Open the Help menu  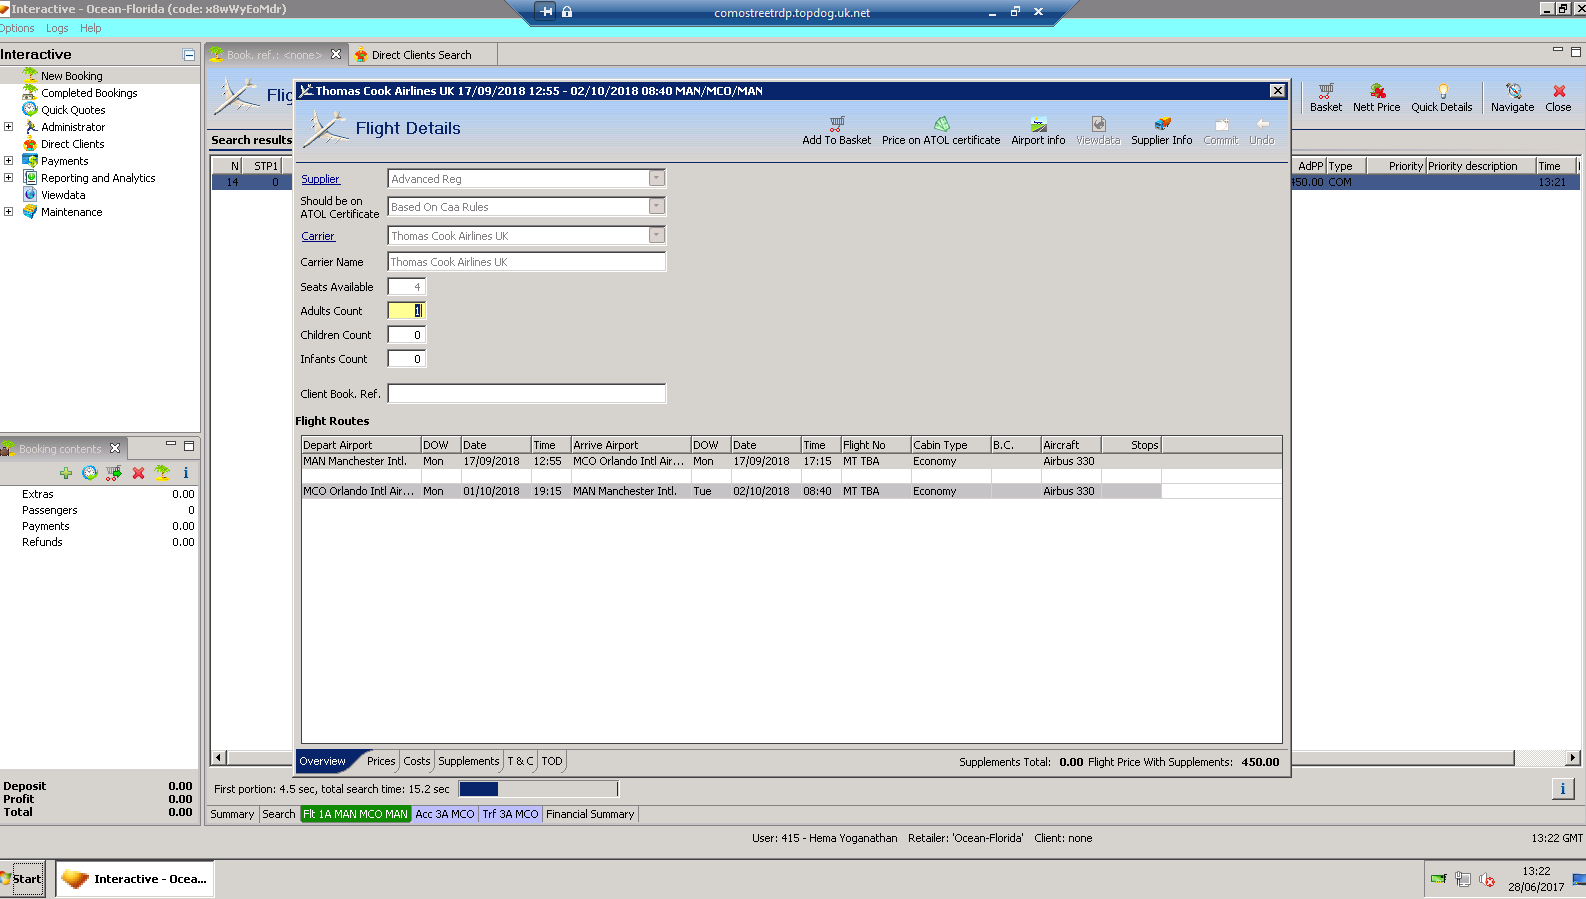pos(91,28)
